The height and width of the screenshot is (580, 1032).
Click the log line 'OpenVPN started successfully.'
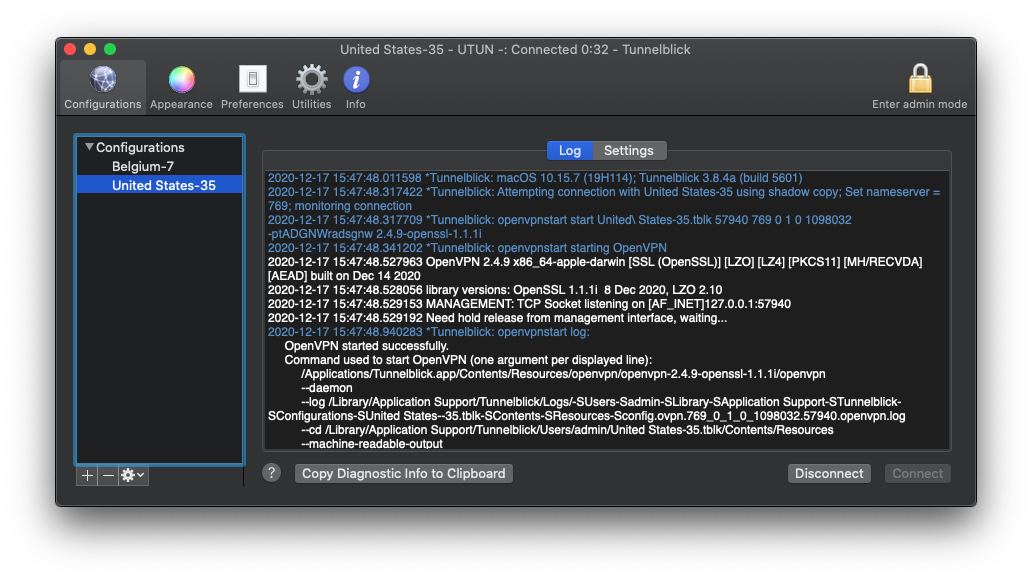tap(367, 346)
